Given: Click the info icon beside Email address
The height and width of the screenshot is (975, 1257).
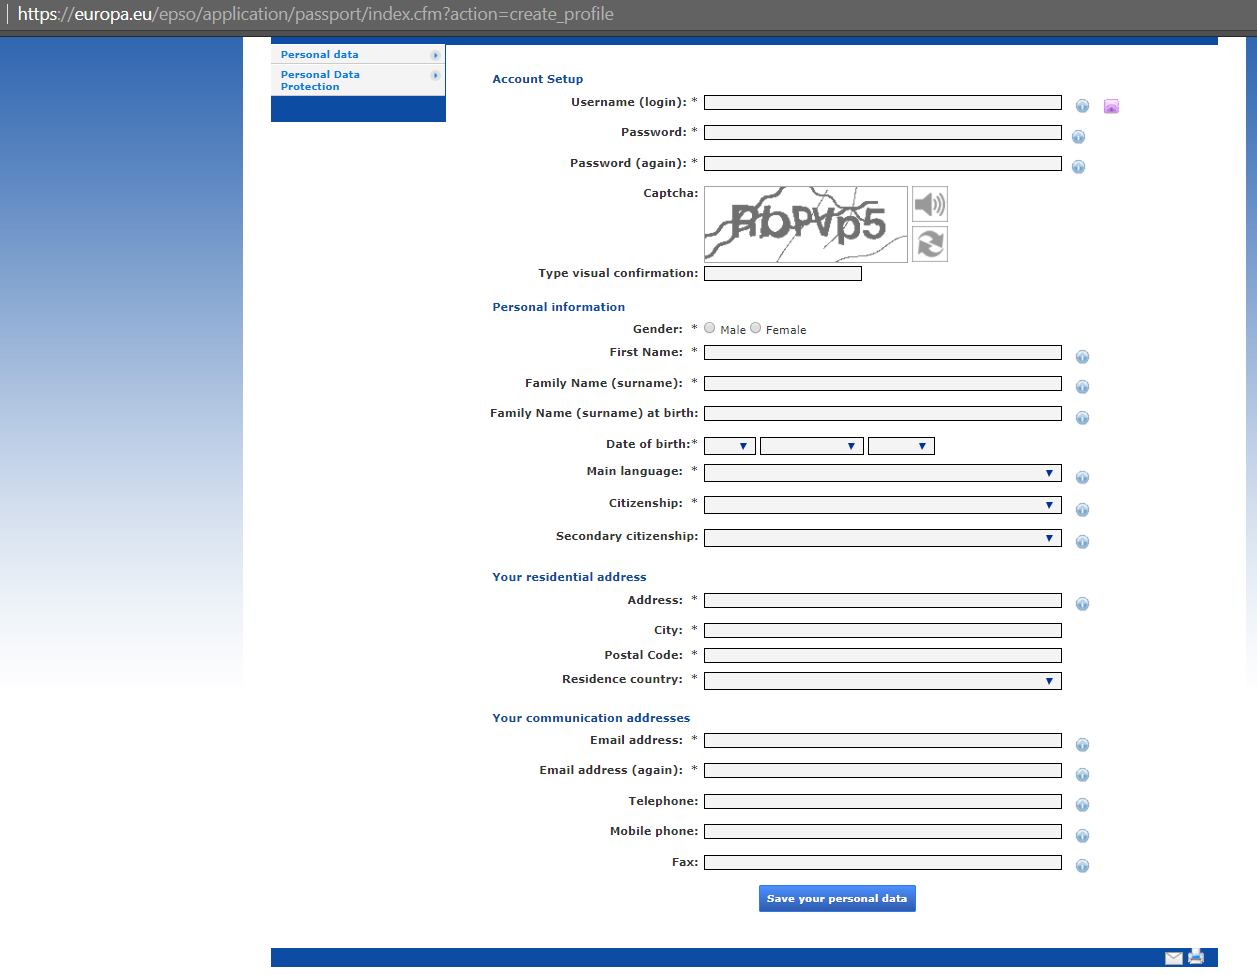Looking at the screenshot, I should coord(1082,745).
